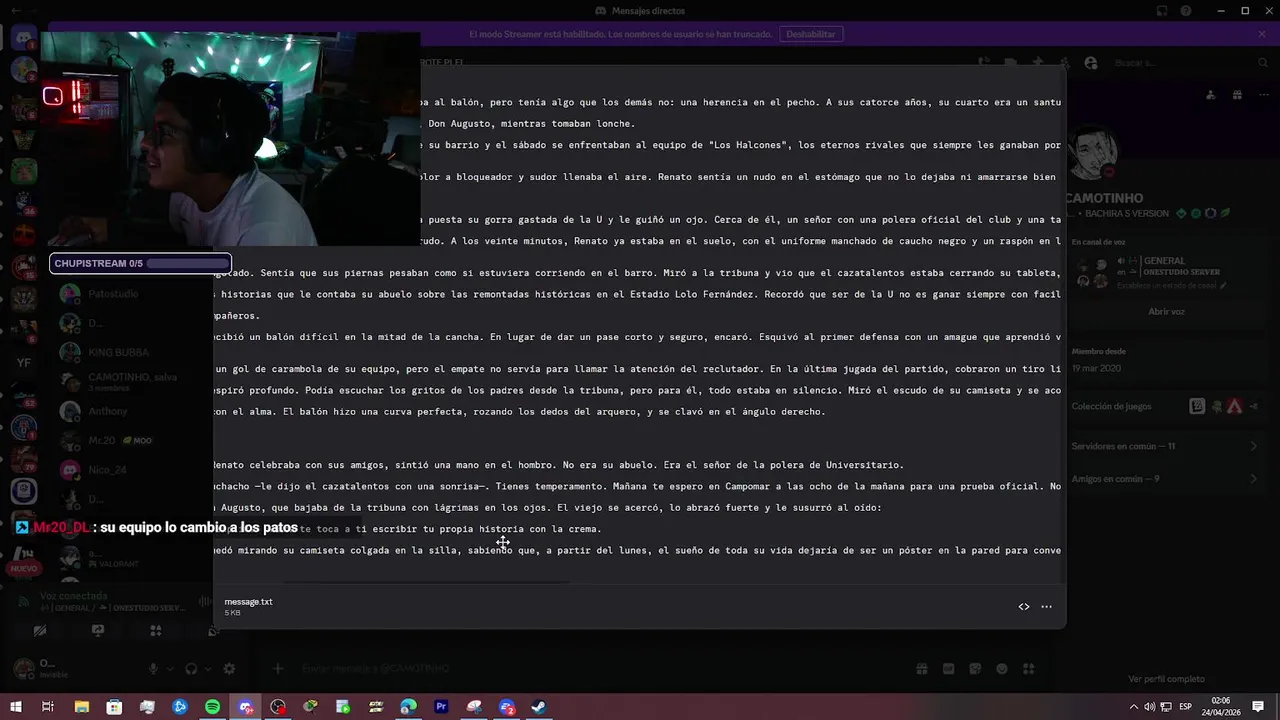Toggle microphone mute in user panel
The width and height of the screenshot is (1280, 720).
pos(153,669)
